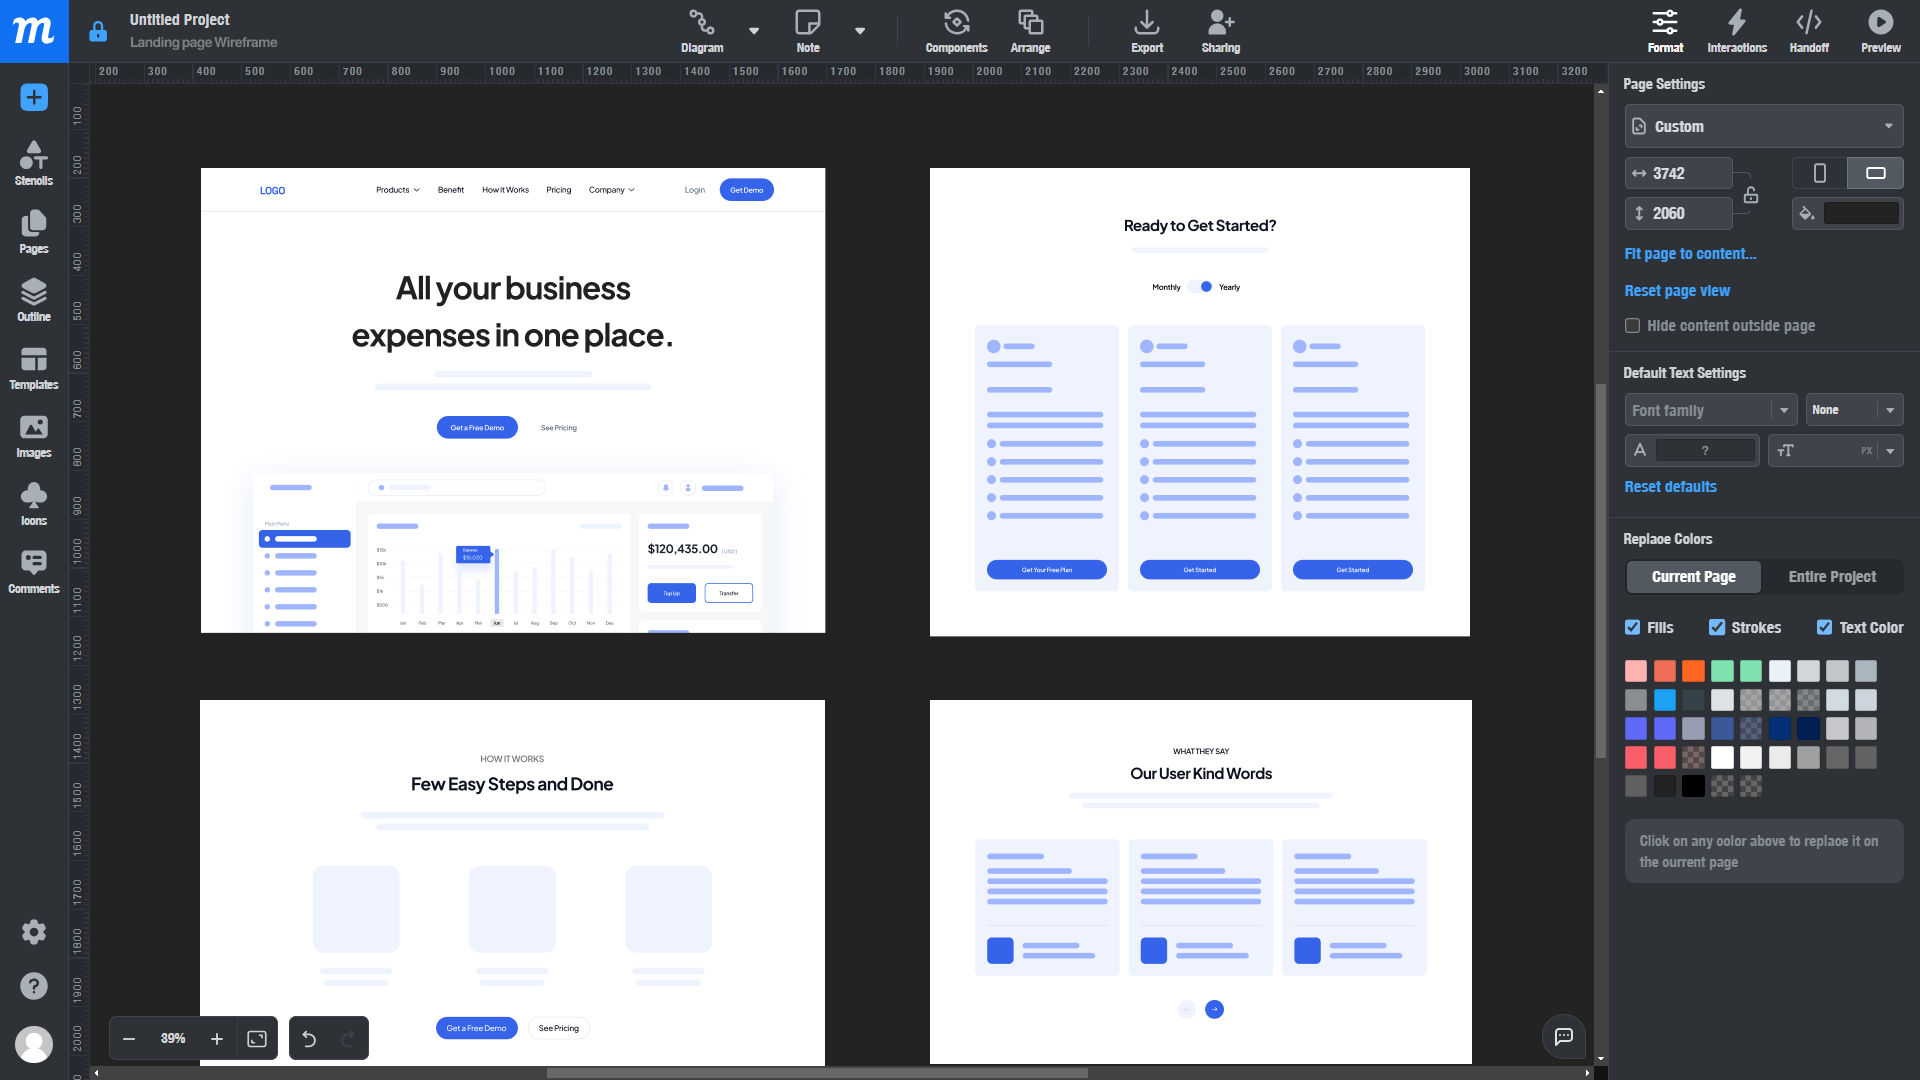Click the hero section with 'All your business'

tap(513, 400)
